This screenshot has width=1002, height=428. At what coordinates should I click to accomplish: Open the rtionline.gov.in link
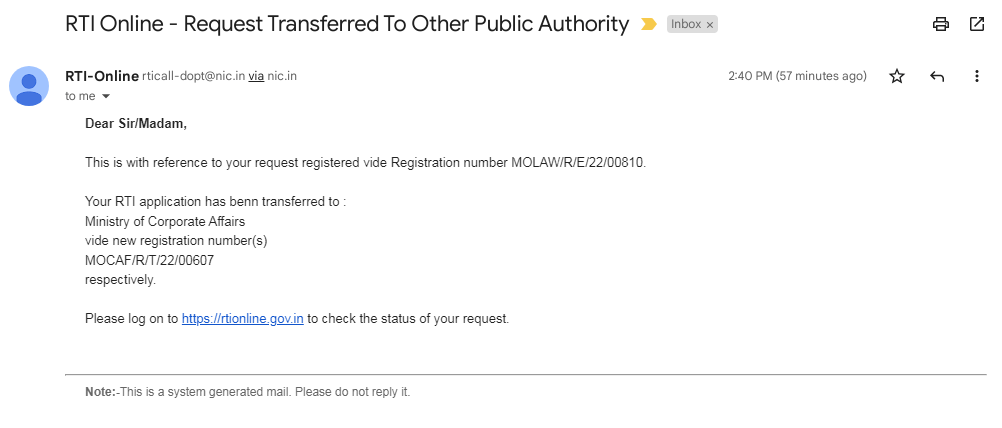[242, 319]
